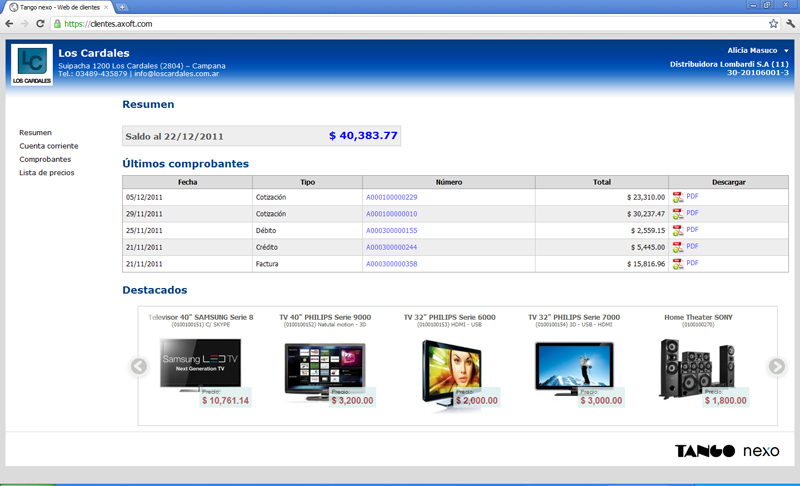
Task: Close the Tango nexo tab
Action: (x=106, y=7)
